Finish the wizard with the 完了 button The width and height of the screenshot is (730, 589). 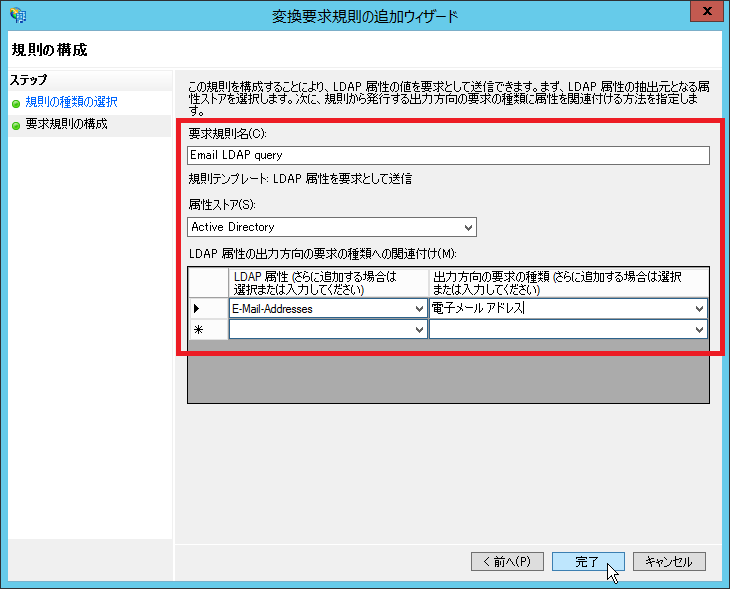pyautogui.click(x=588, y=562)
